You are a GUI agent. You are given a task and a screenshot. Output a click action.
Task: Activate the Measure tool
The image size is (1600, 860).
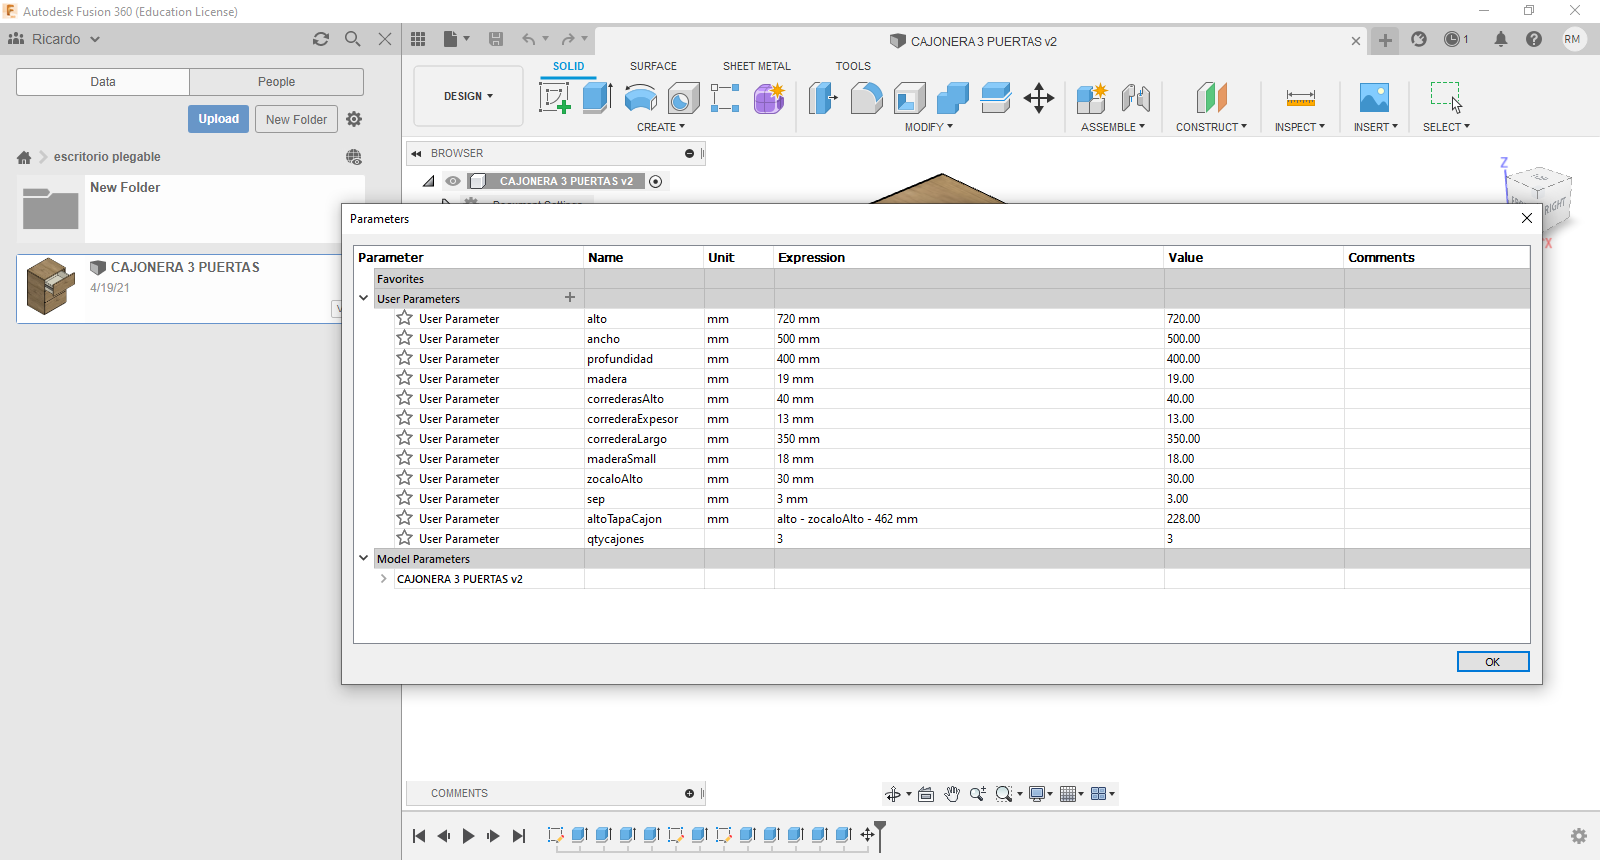click(x=1301, y=98)
